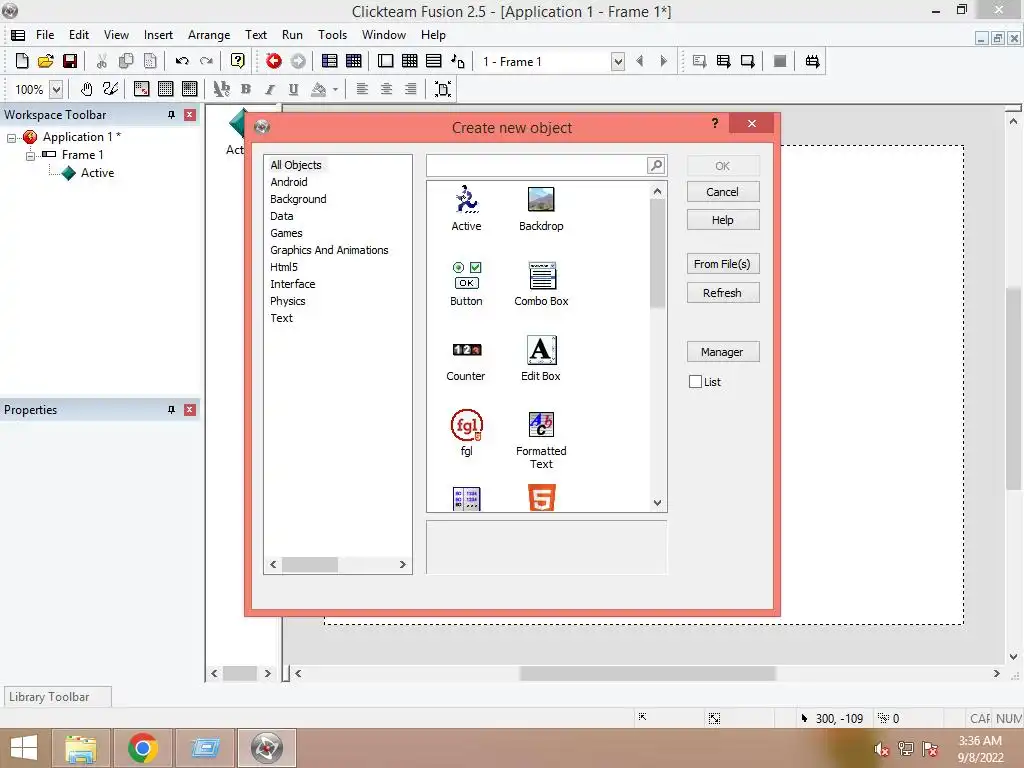Select the Active object in the list
This screenshot has height=768, width=1024.
coord(466,208)
